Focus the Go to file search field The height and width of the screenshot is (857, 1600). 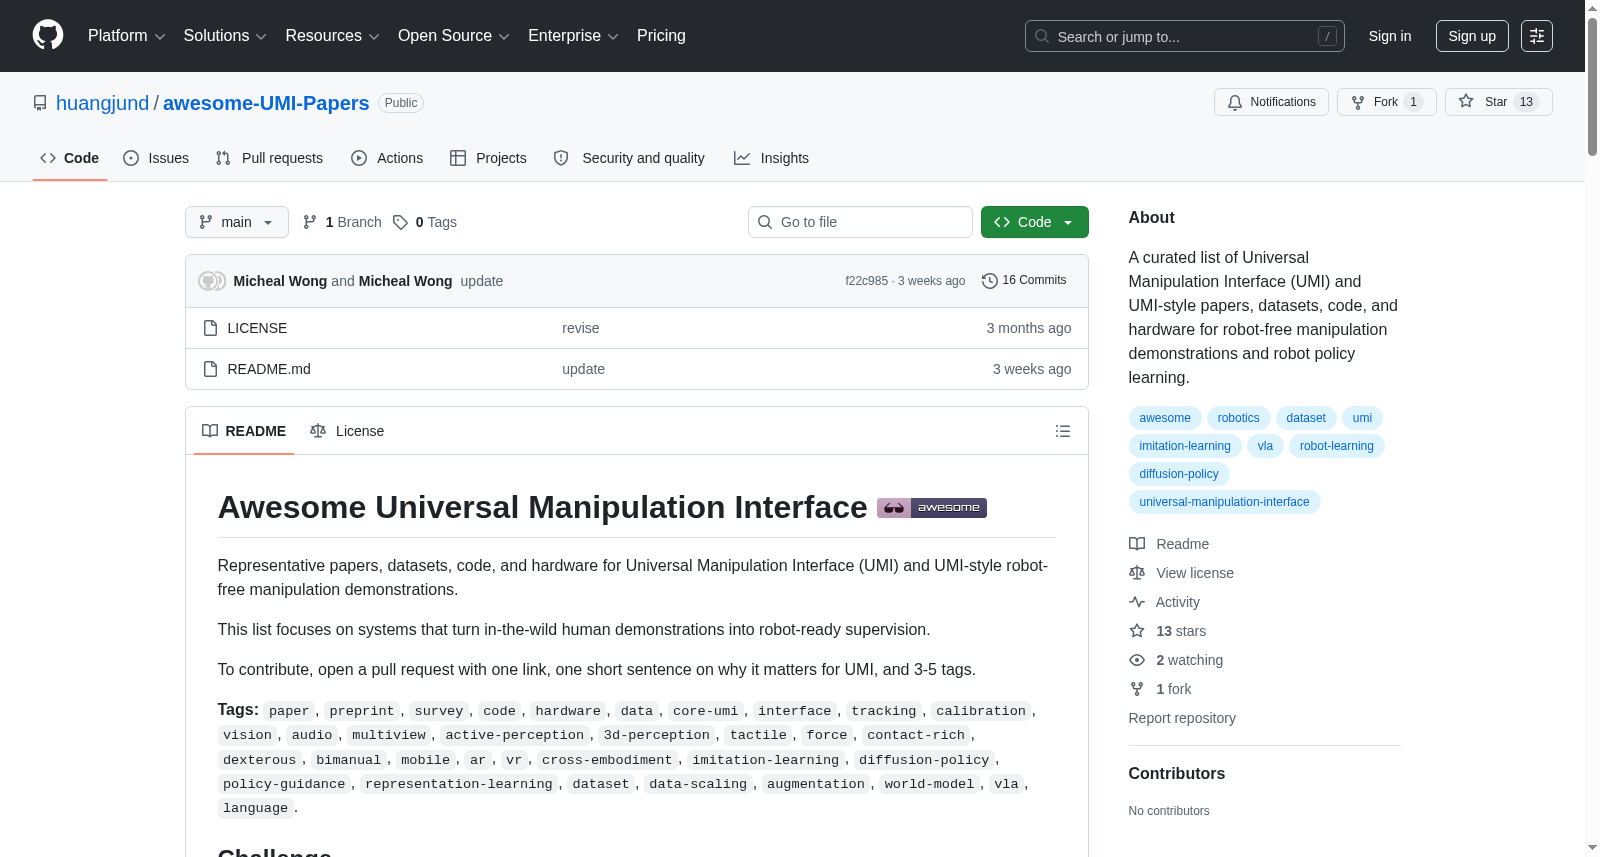click(x=860, y=222)
